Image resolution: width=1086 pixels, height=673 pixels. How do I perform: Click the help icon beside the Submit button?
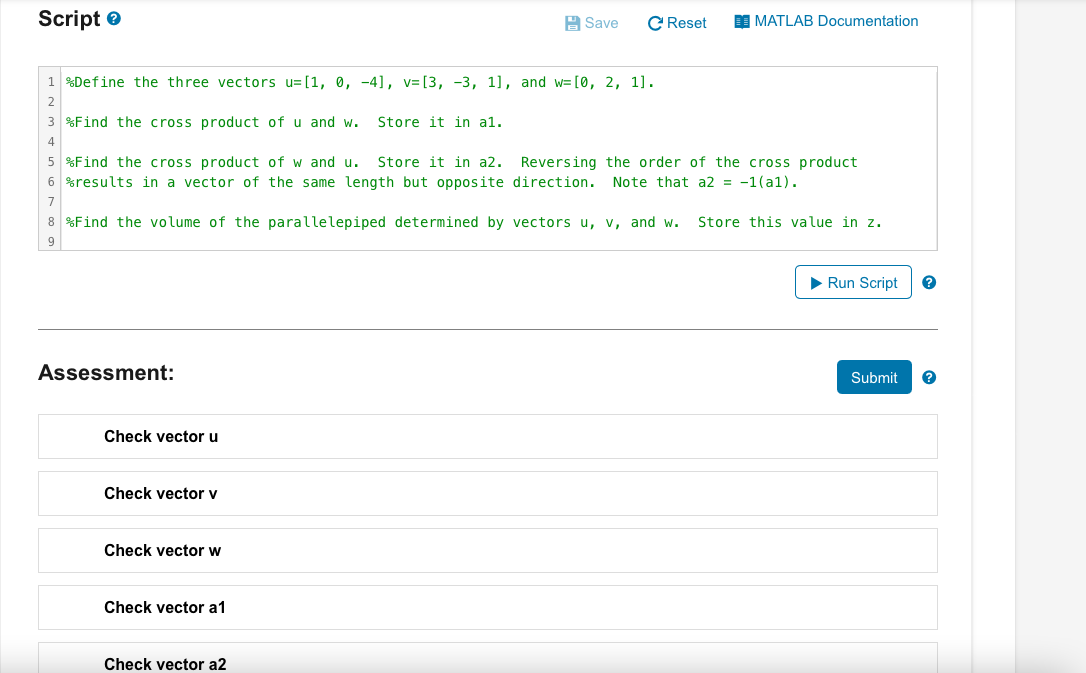928,377
